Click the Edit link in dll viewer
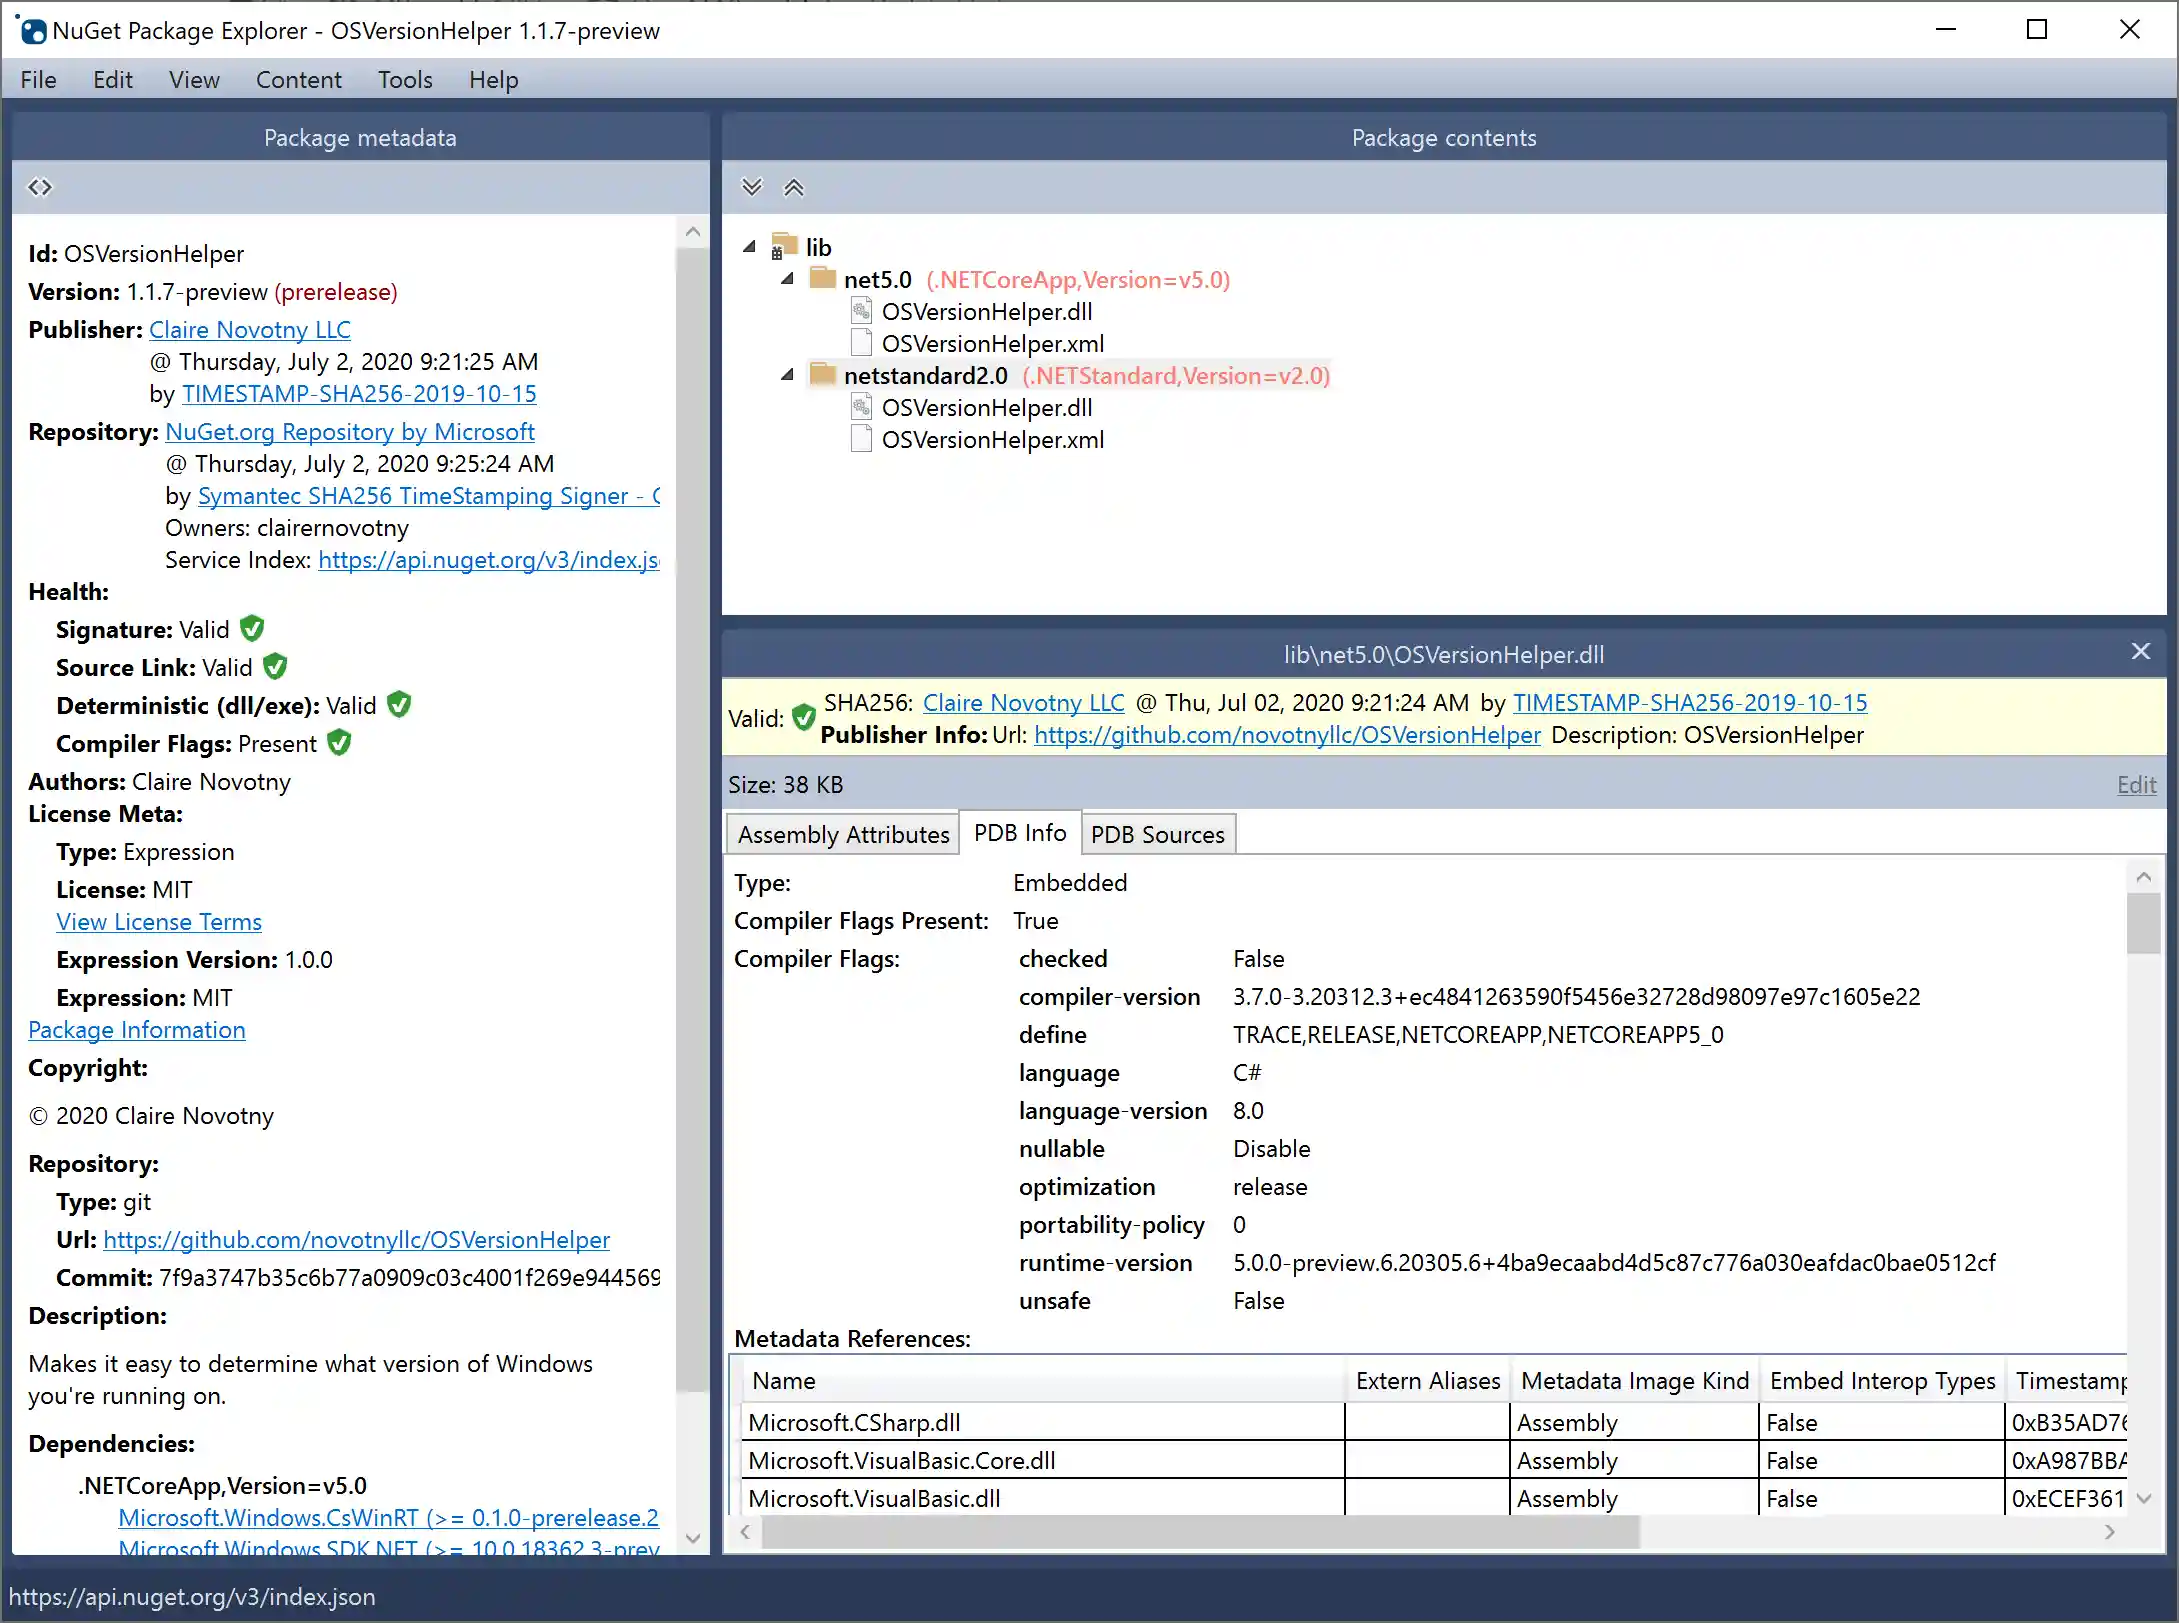The image size is (2179, 1623). coord(2136,784)
